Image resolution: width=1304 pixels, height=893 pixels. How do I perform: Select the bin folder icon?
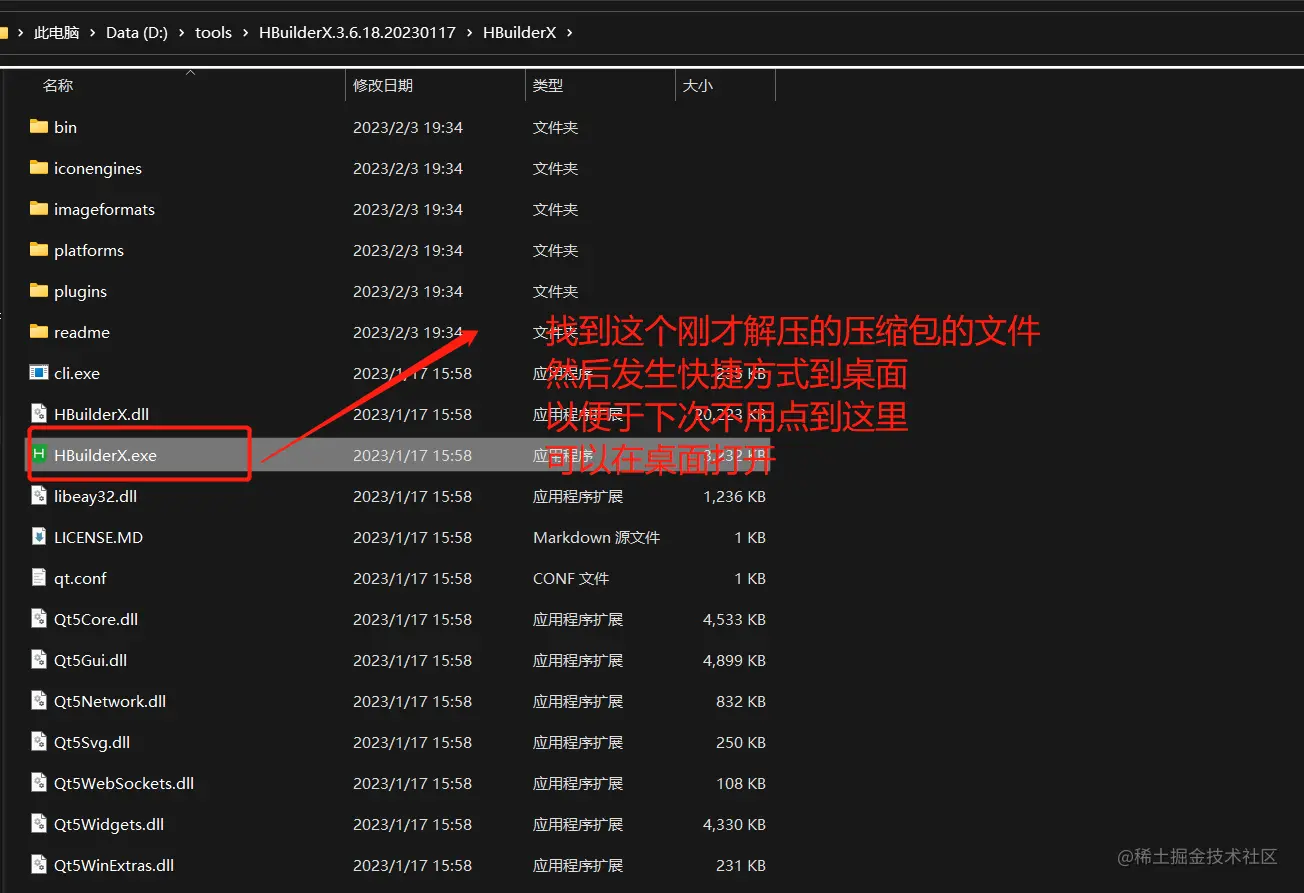point(39,127)
